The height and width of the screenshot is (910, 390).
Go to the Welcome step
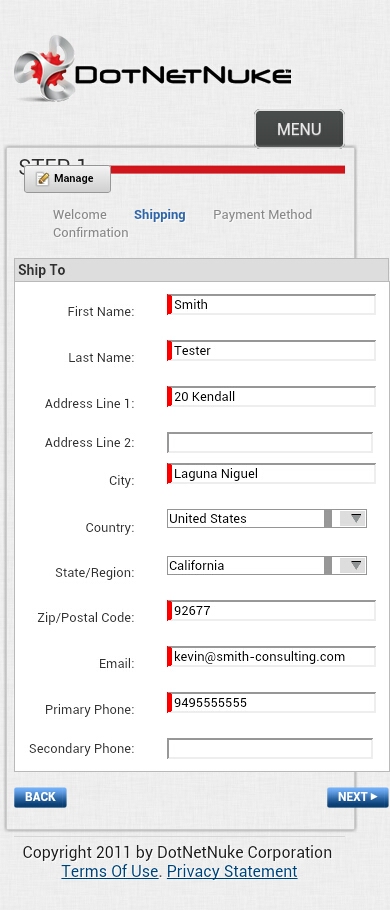(x=80, y=214)
